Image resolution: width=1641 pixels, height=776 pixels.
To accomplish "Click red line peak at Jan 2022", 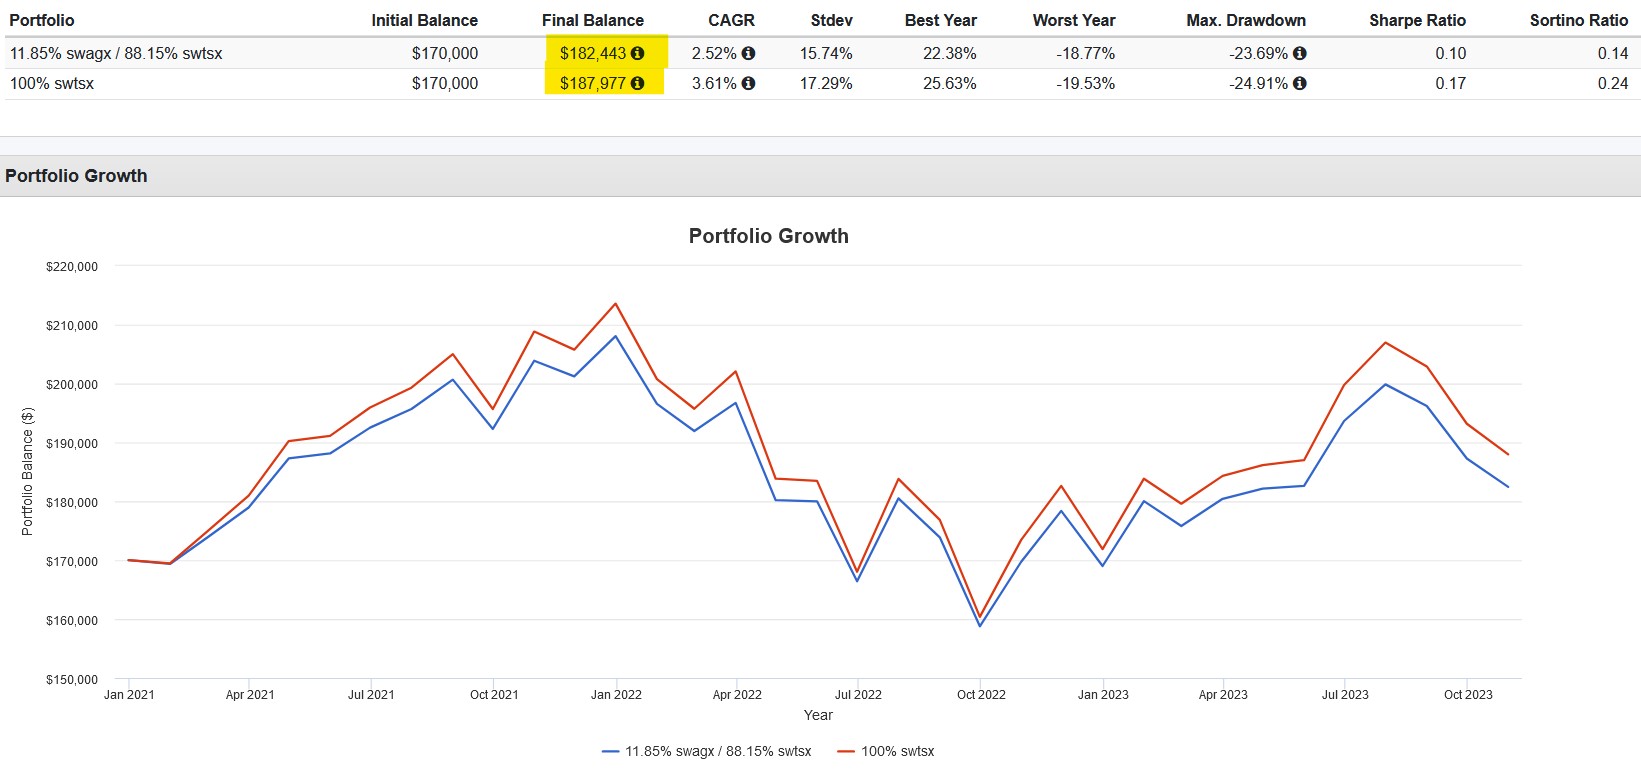I will click(615, 304).
